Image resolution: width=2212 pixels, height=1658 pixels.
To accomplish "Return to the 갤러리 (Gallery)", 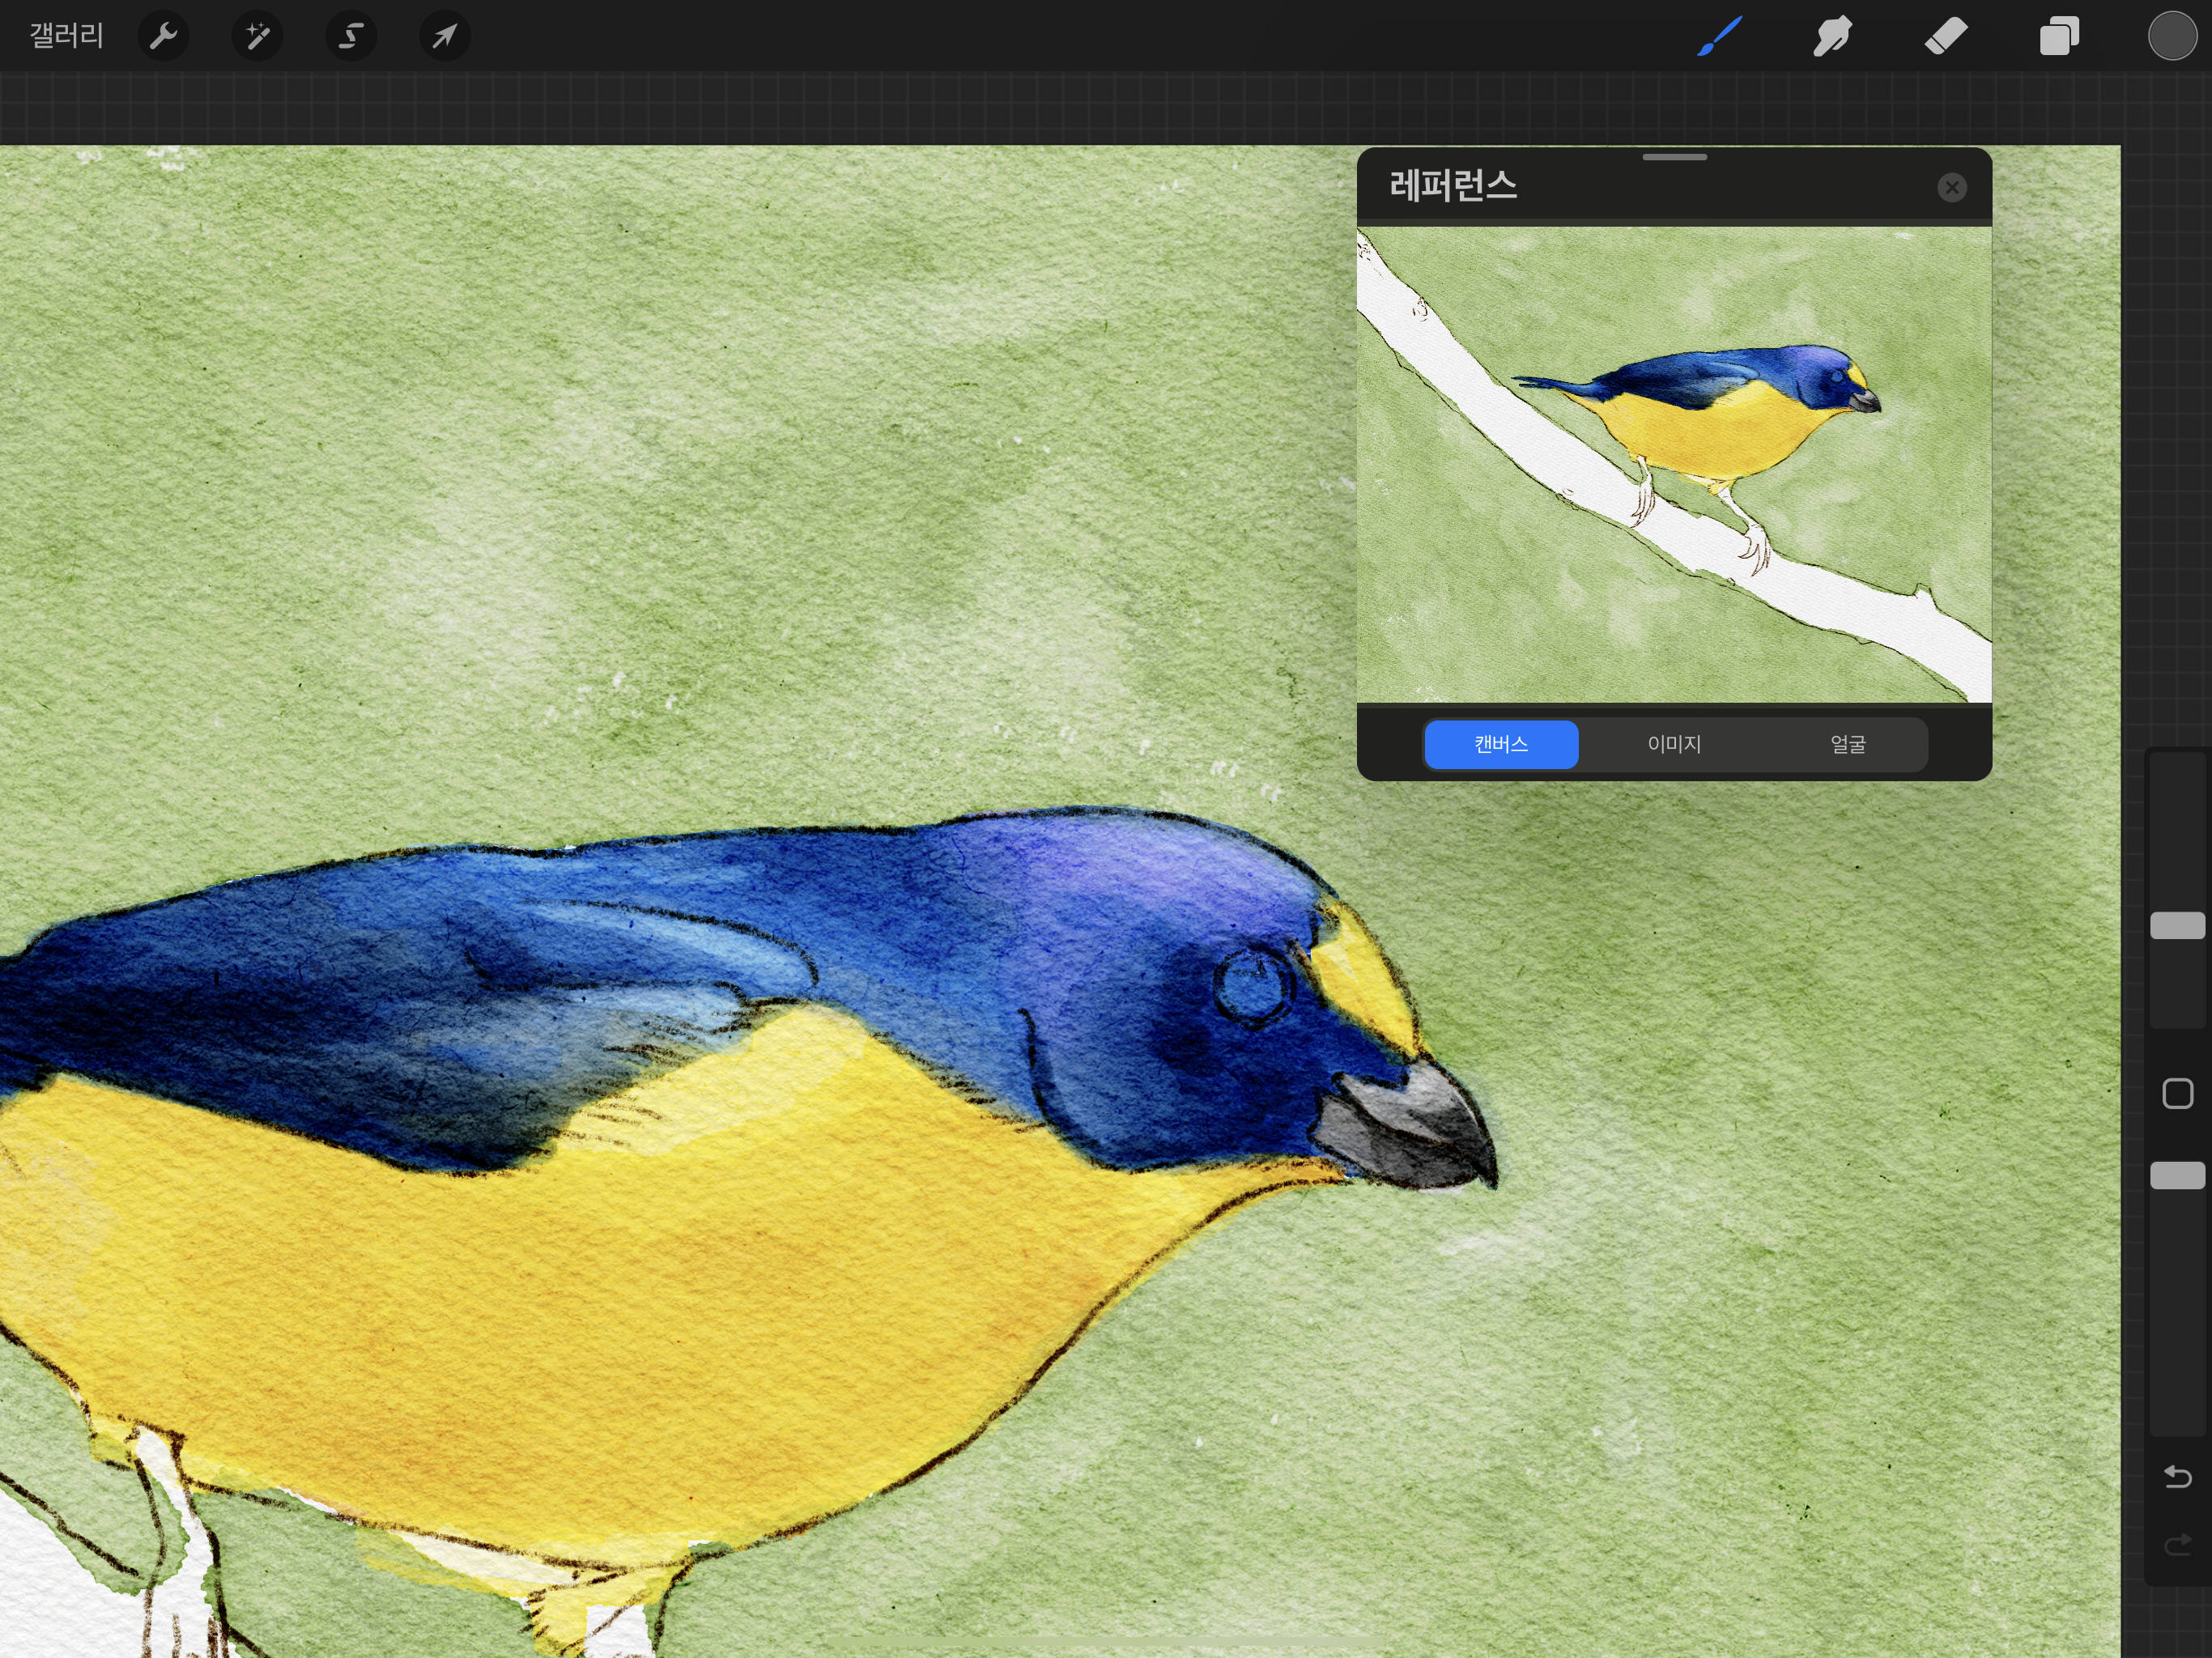I will tap(66, 36).
